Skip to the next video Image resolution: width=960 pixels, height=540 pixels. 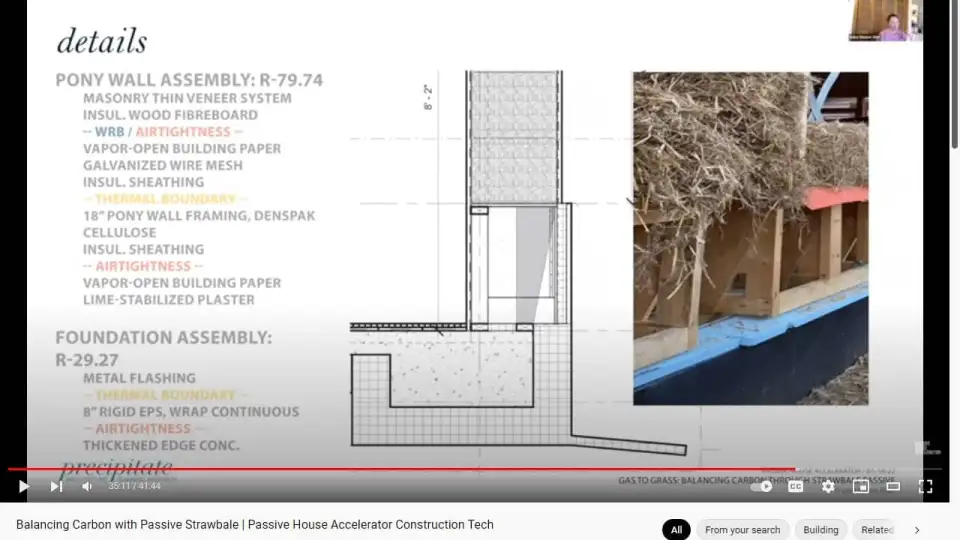(x=56, y=486)
